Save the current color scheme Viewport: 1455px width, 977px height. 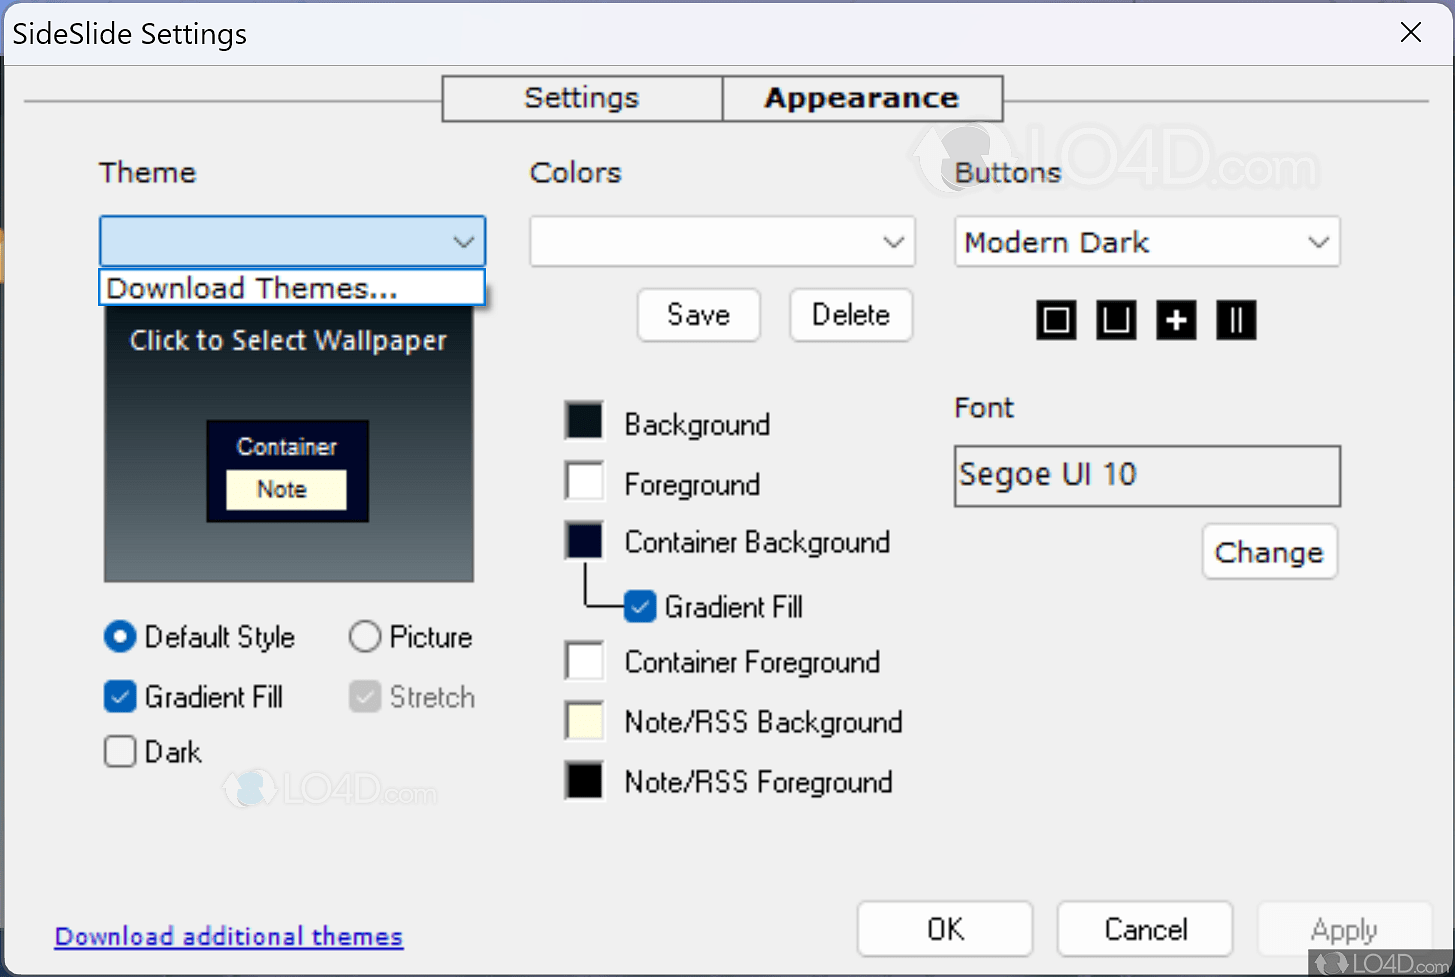pyautogui.click(x=699, y=315)
